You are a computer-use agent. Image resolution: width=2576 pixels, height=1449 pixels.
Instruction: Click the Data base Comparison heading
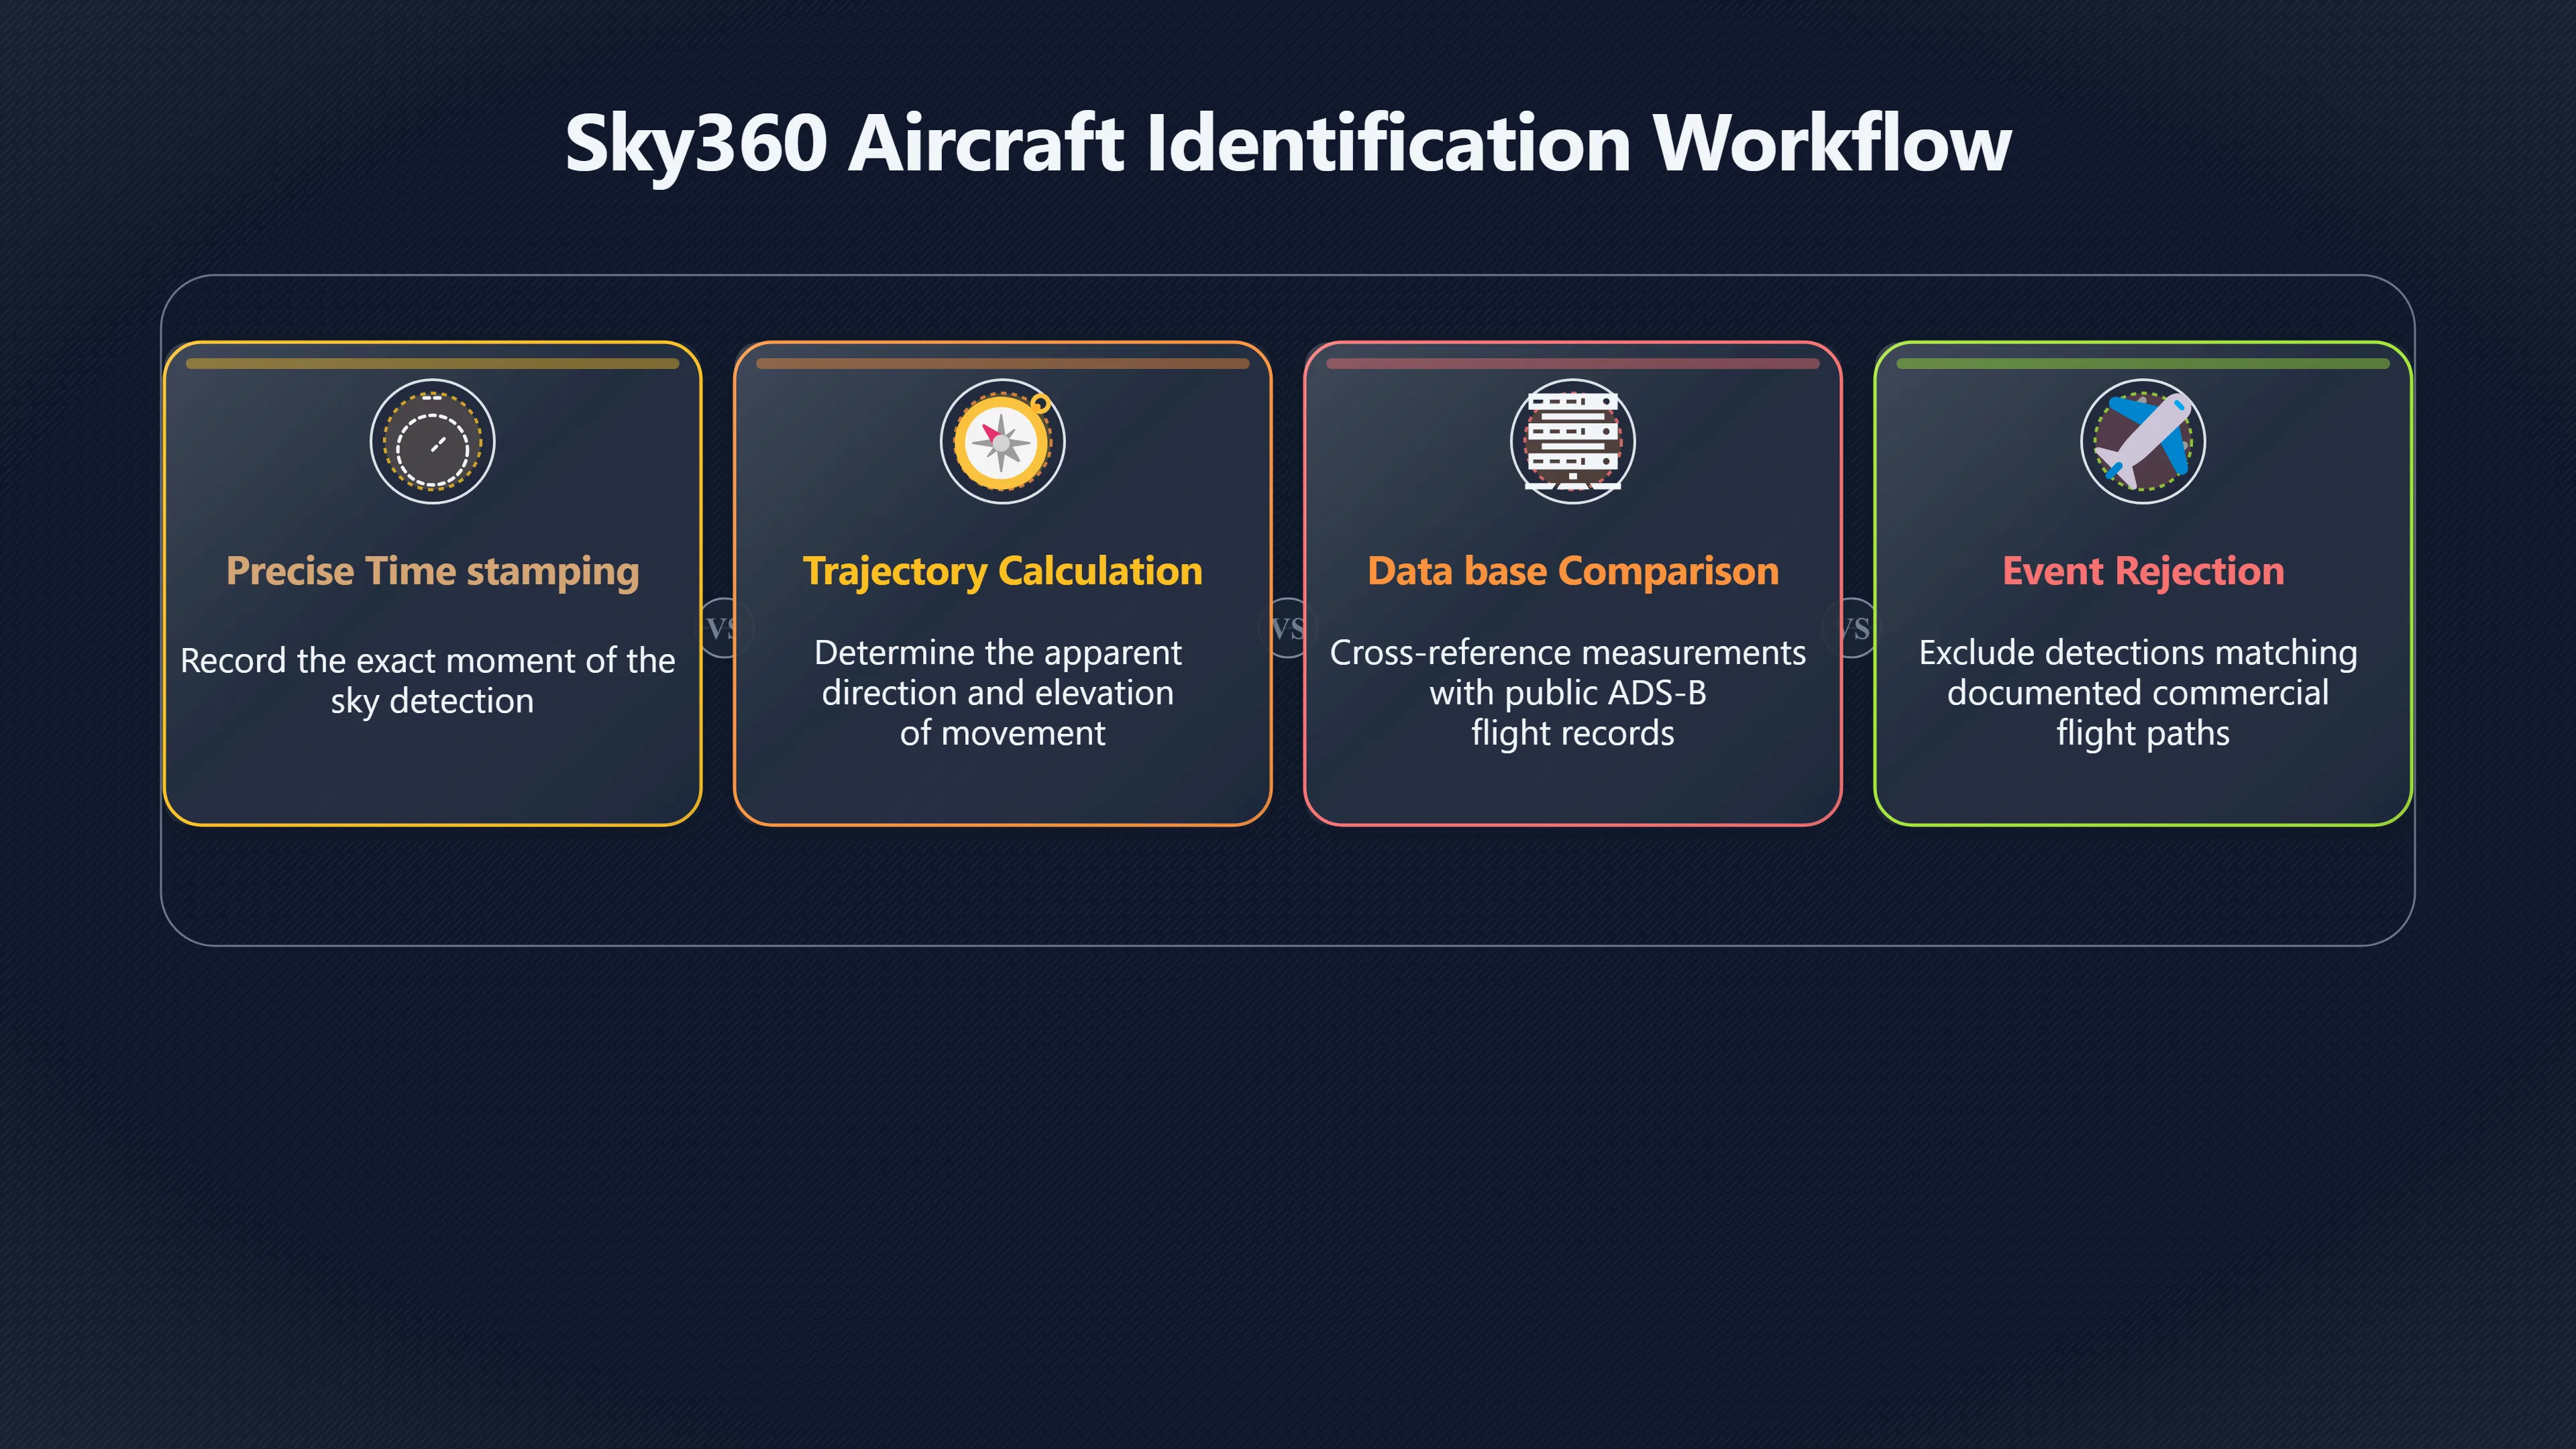click(1573, 571)
